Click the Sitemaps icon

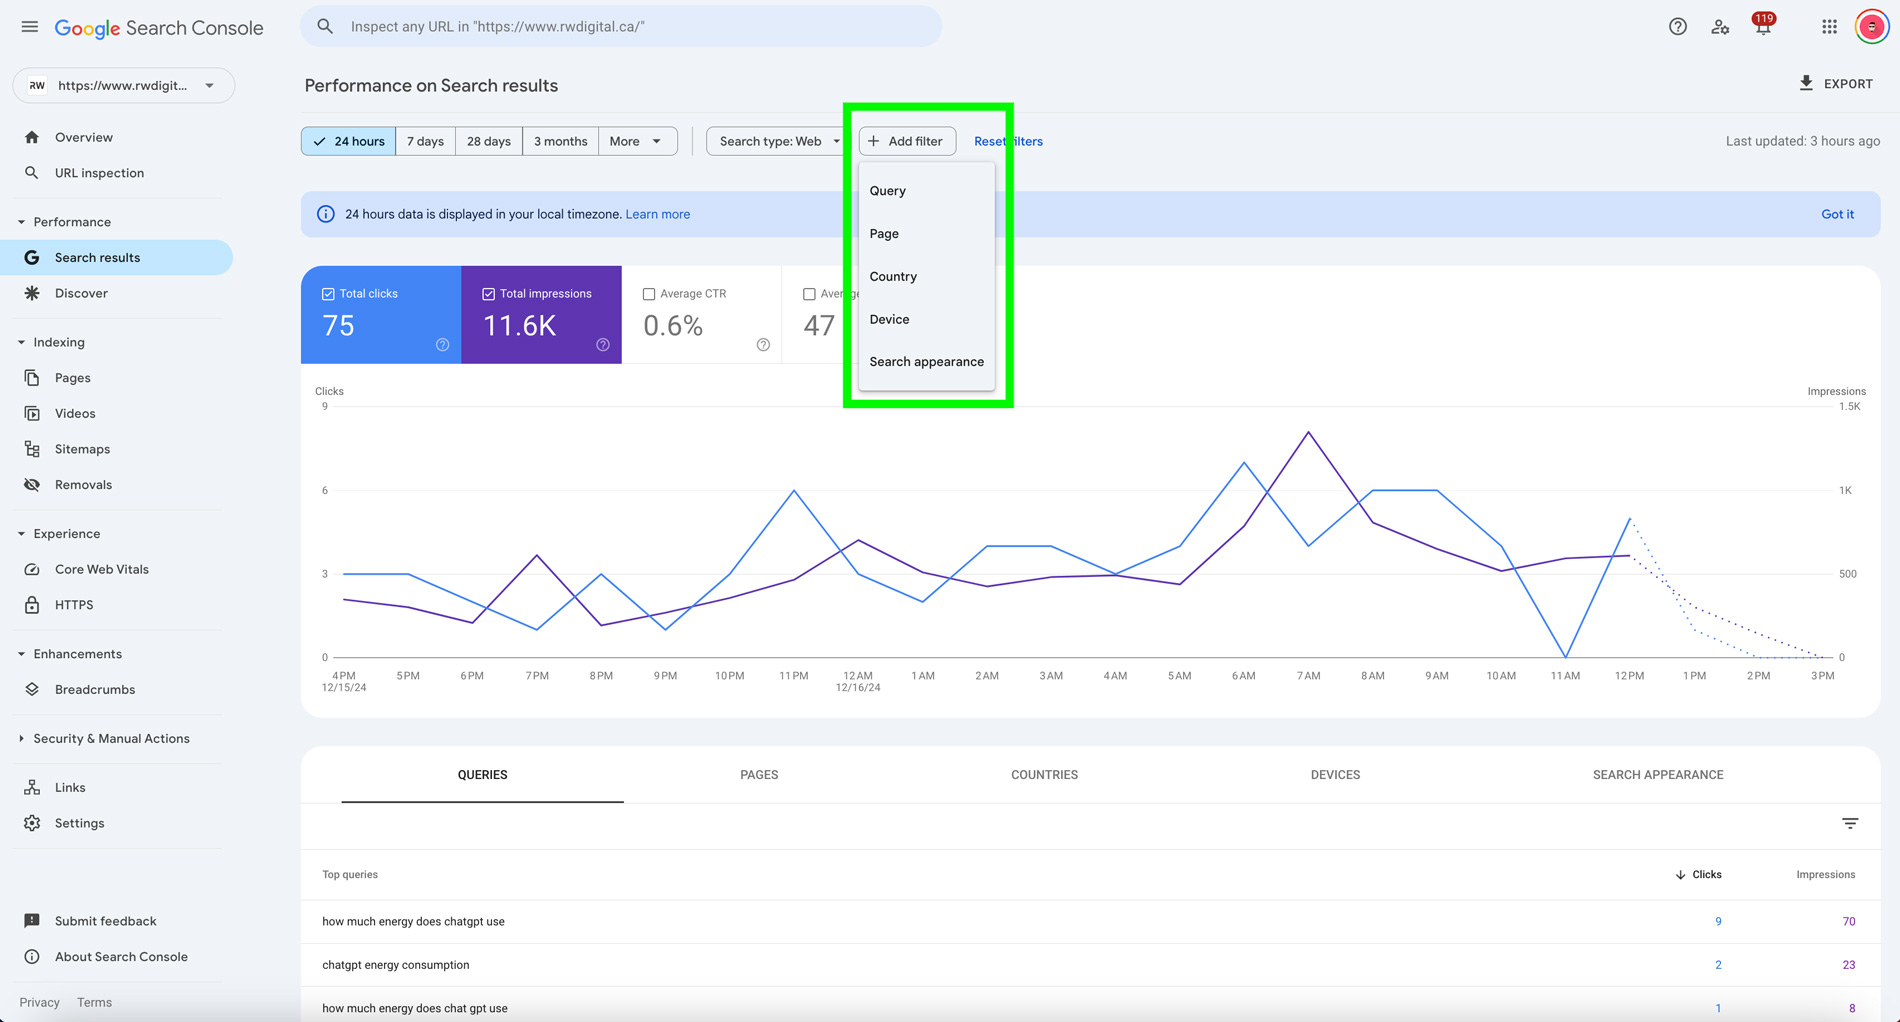click(32, 449)
